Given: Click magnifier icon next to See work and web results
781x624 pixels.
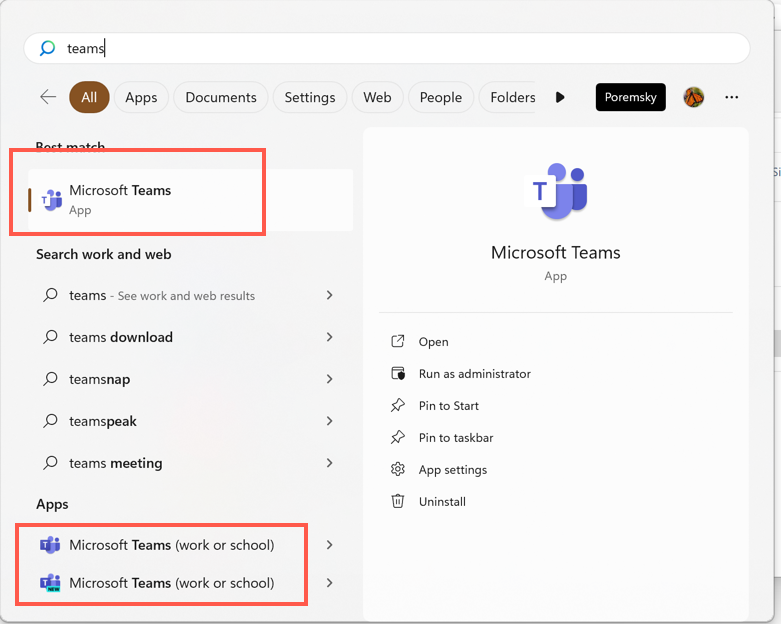Looking at the screenshot, I should pos(50,295).
